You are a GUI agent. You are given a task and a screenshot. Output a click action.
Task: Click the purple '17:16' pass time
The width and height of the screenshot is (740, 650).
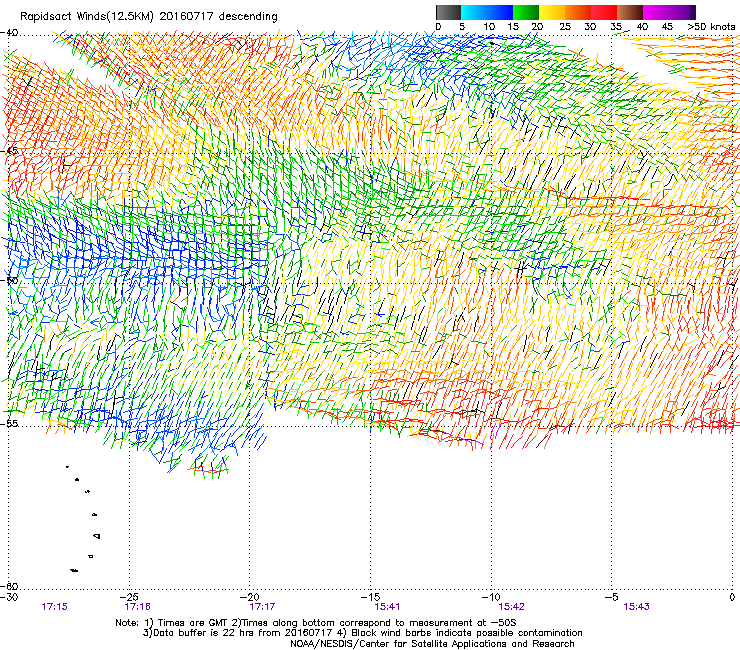tap(137, 607)
